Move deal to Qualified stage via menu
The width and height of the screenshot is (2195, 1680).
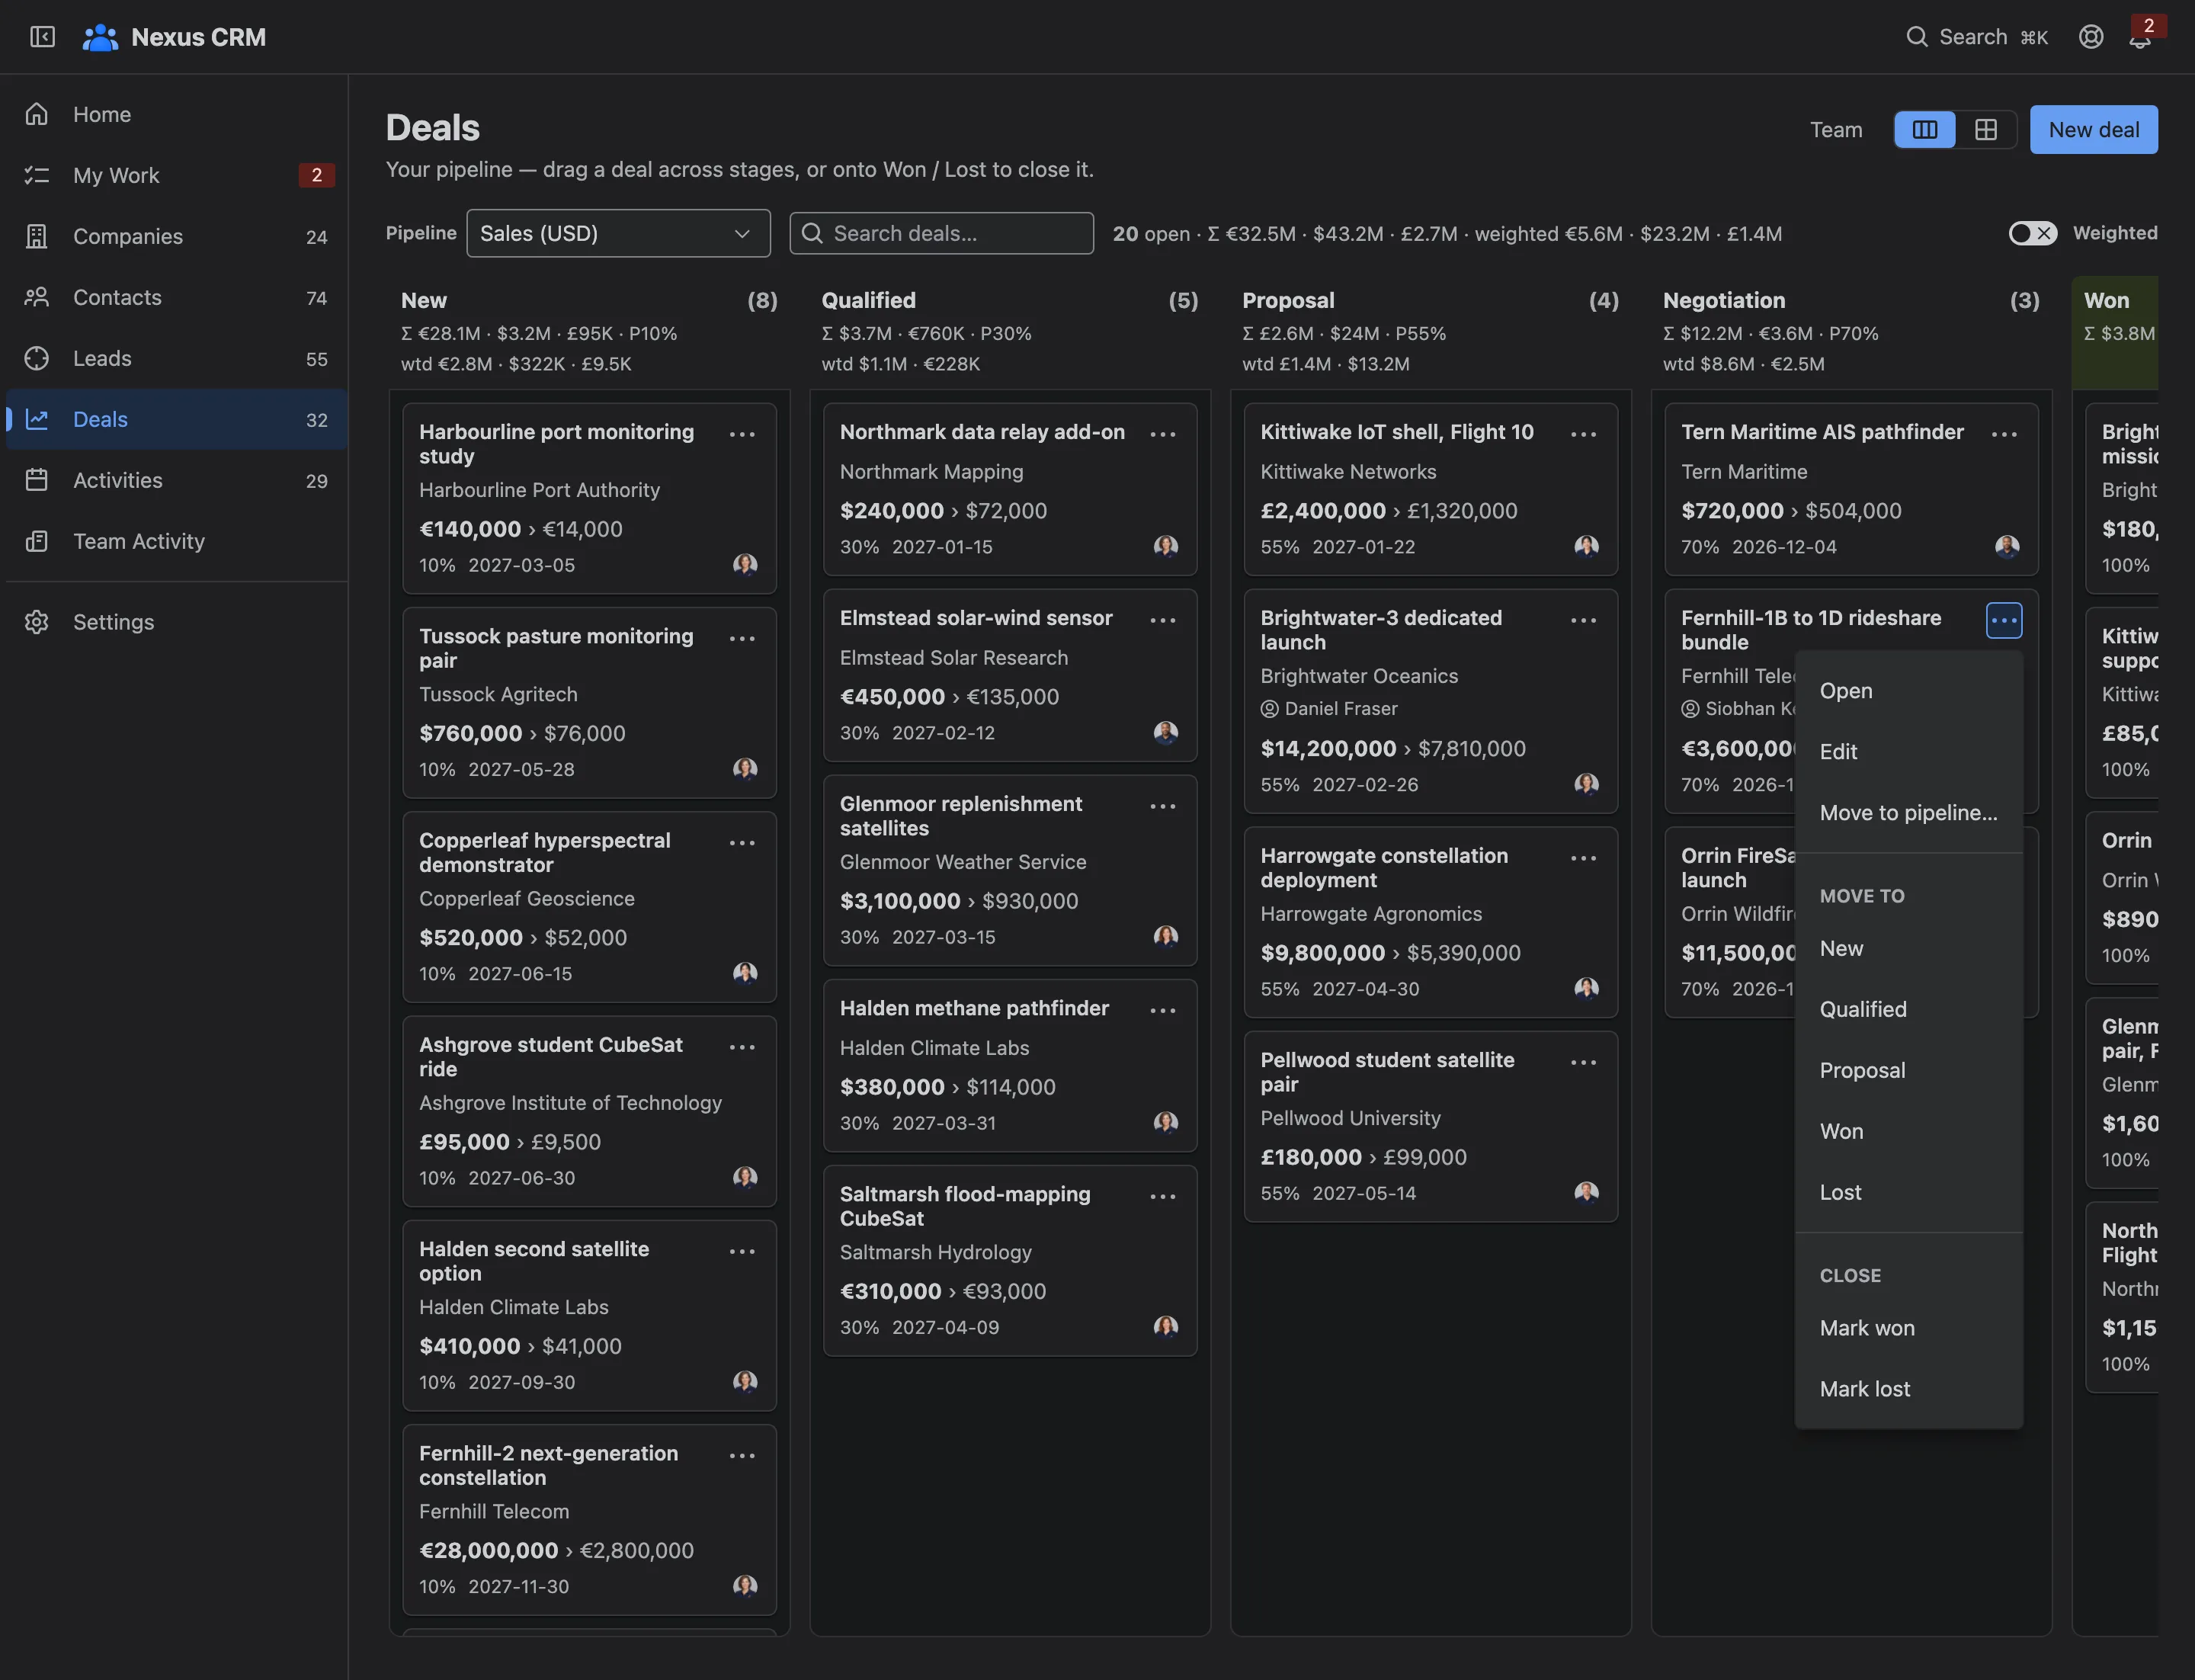coord(1909,1009)
